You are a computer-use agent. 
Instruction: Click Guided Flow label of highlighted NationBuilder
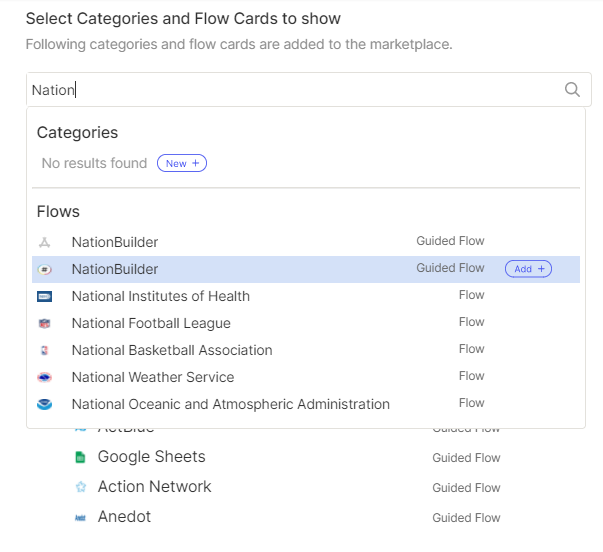point(450,268)
